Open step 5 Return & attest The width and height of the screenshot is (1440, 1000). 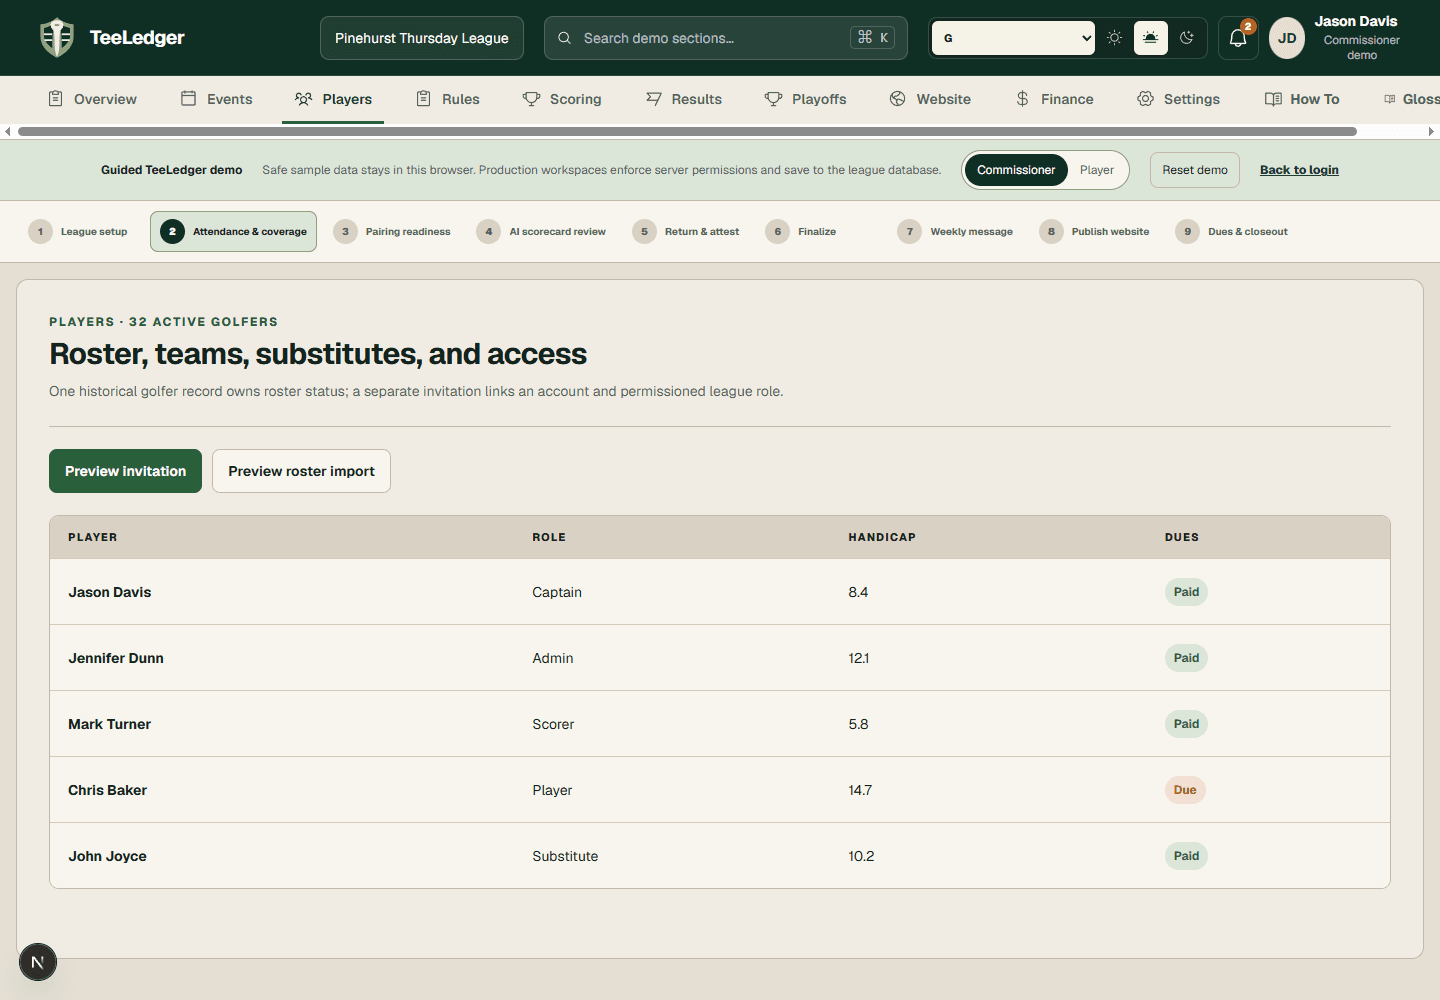686,231
